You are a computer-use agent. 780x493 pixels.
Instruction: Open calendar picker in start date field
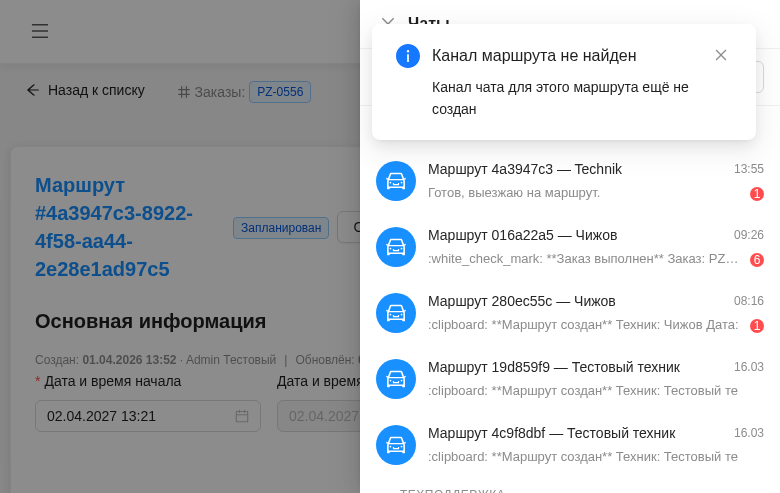coord(241,416)
